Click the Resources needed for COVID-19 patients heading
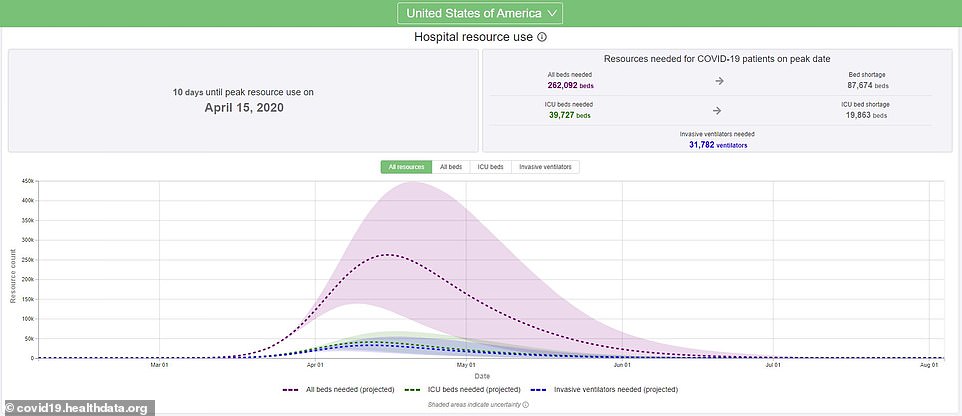 [x=717, y=59]
